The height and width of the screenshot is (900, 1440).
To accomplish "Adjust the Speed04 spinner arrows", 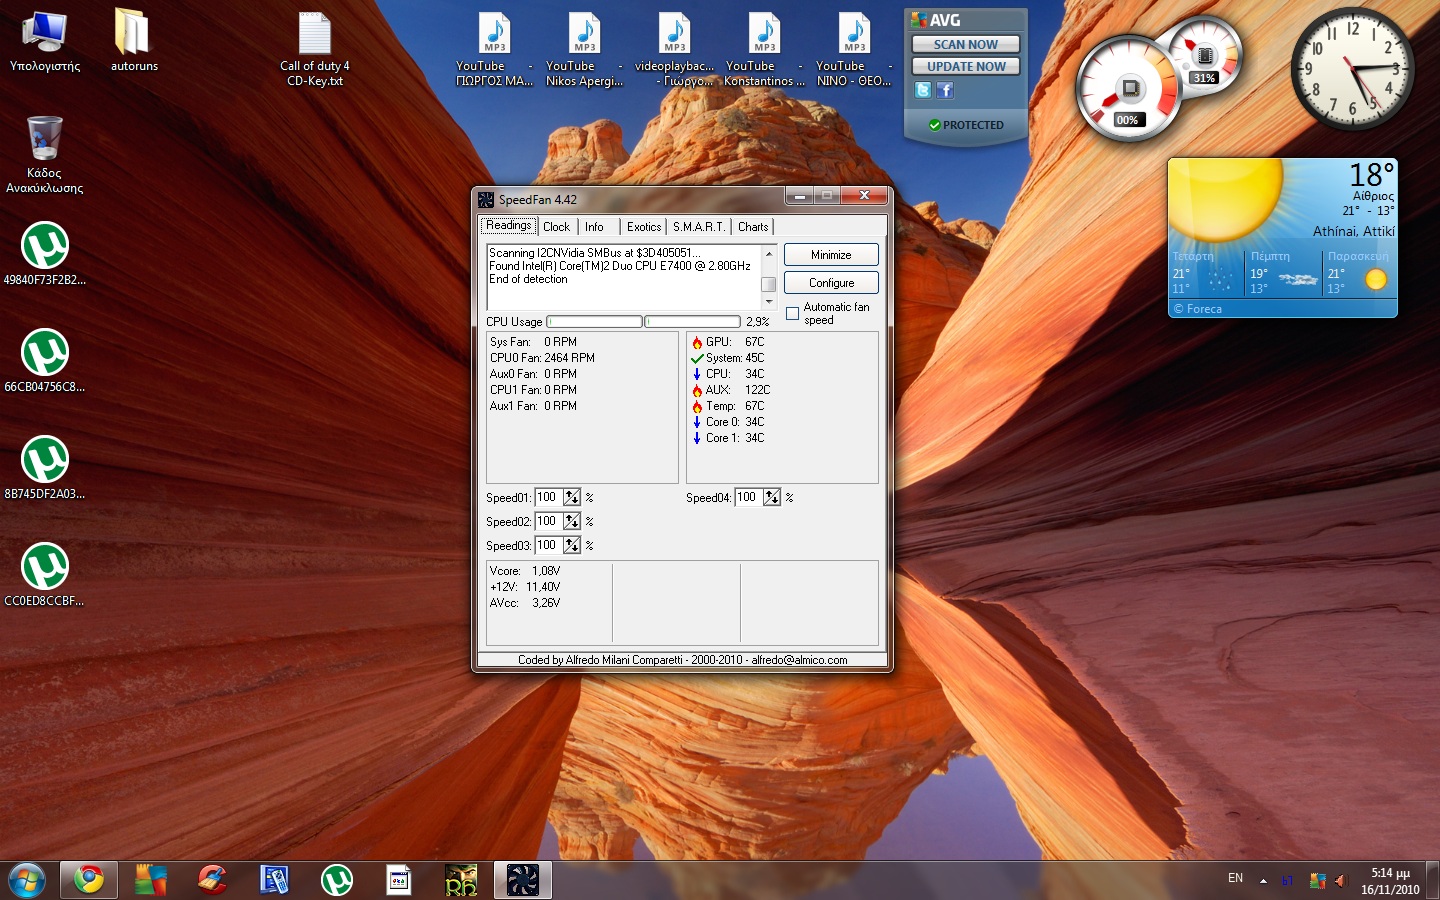I will 772,497.
